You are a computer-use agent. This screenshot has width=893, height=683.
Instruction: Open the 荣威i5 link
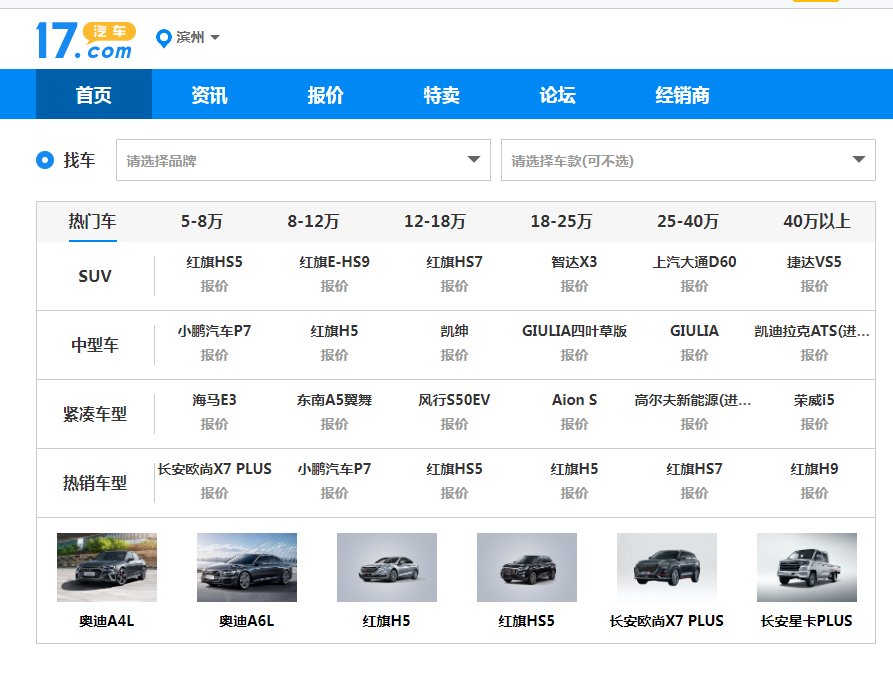tap(814, 400)
